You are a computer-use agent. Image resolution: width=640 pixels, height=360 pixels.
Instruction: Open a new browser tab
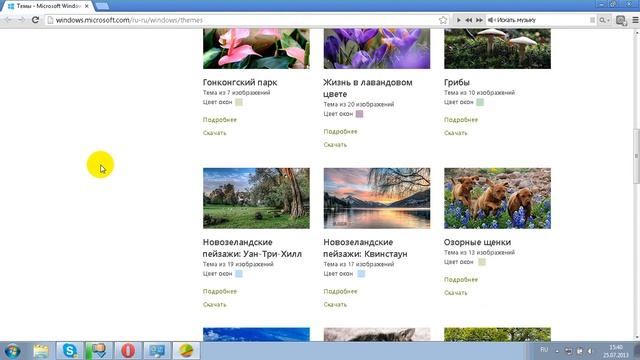click(102, 6)
